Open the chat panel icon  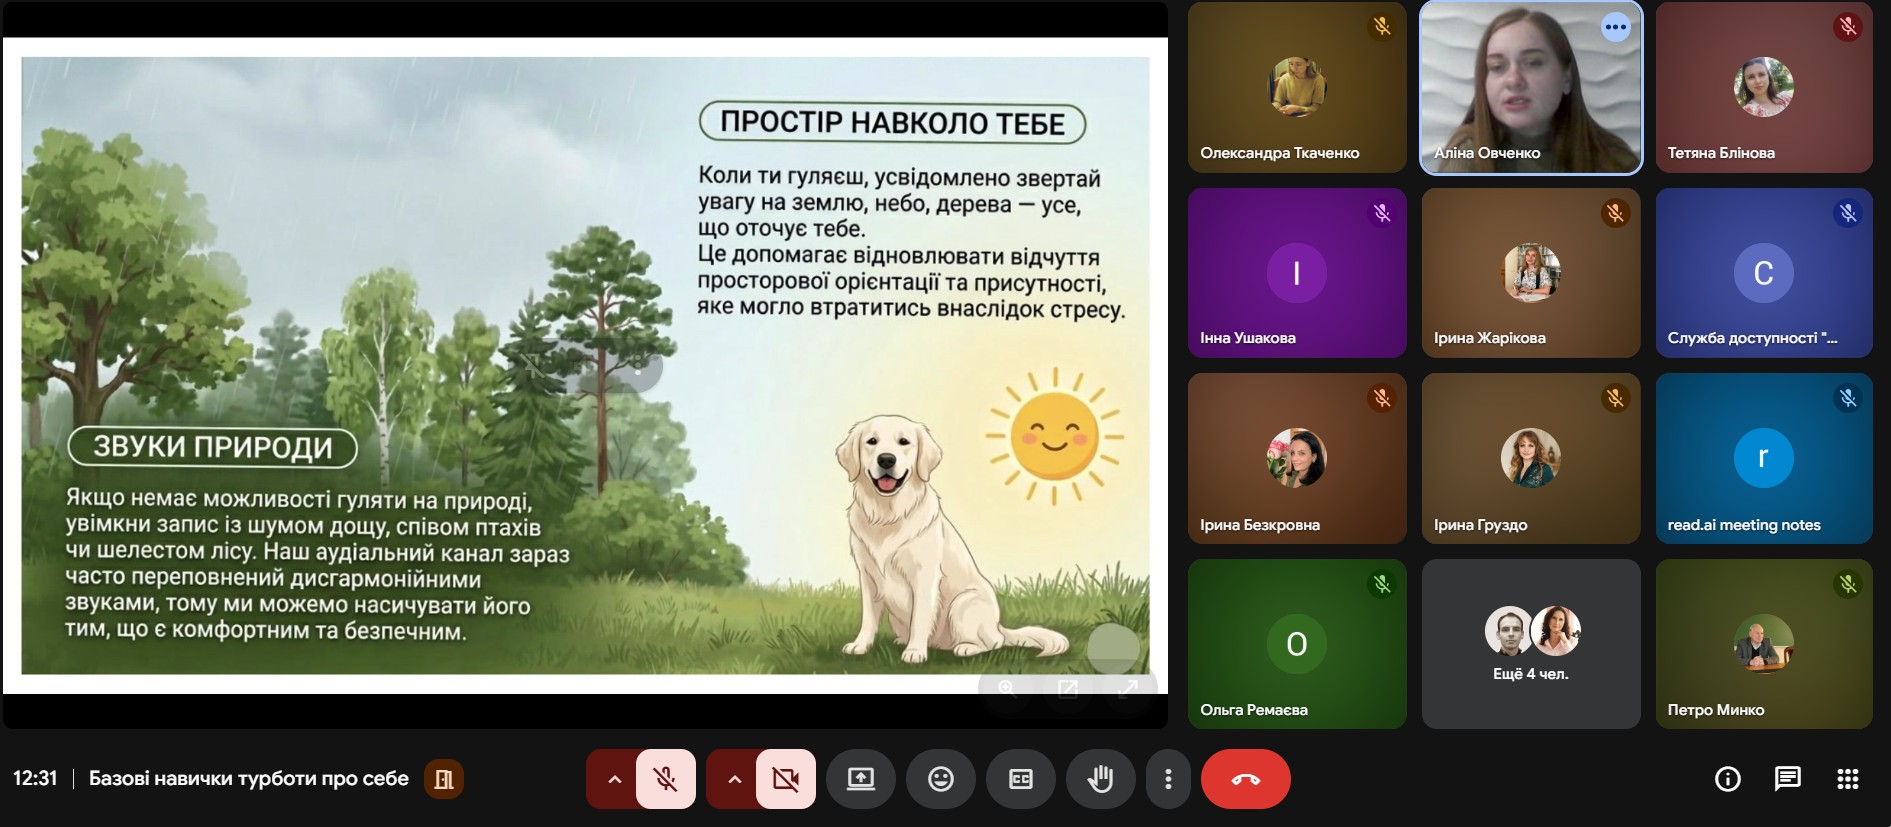1788,779
